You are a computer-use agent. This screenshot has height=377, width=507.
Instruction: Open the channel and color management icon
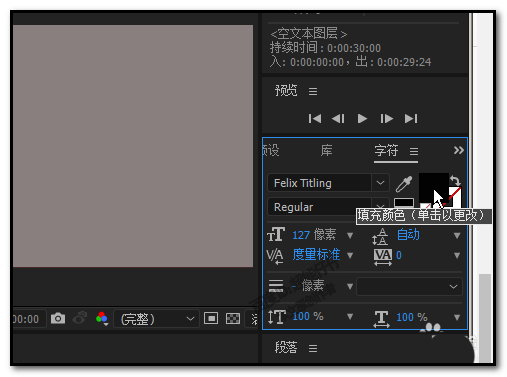[102, 318]
